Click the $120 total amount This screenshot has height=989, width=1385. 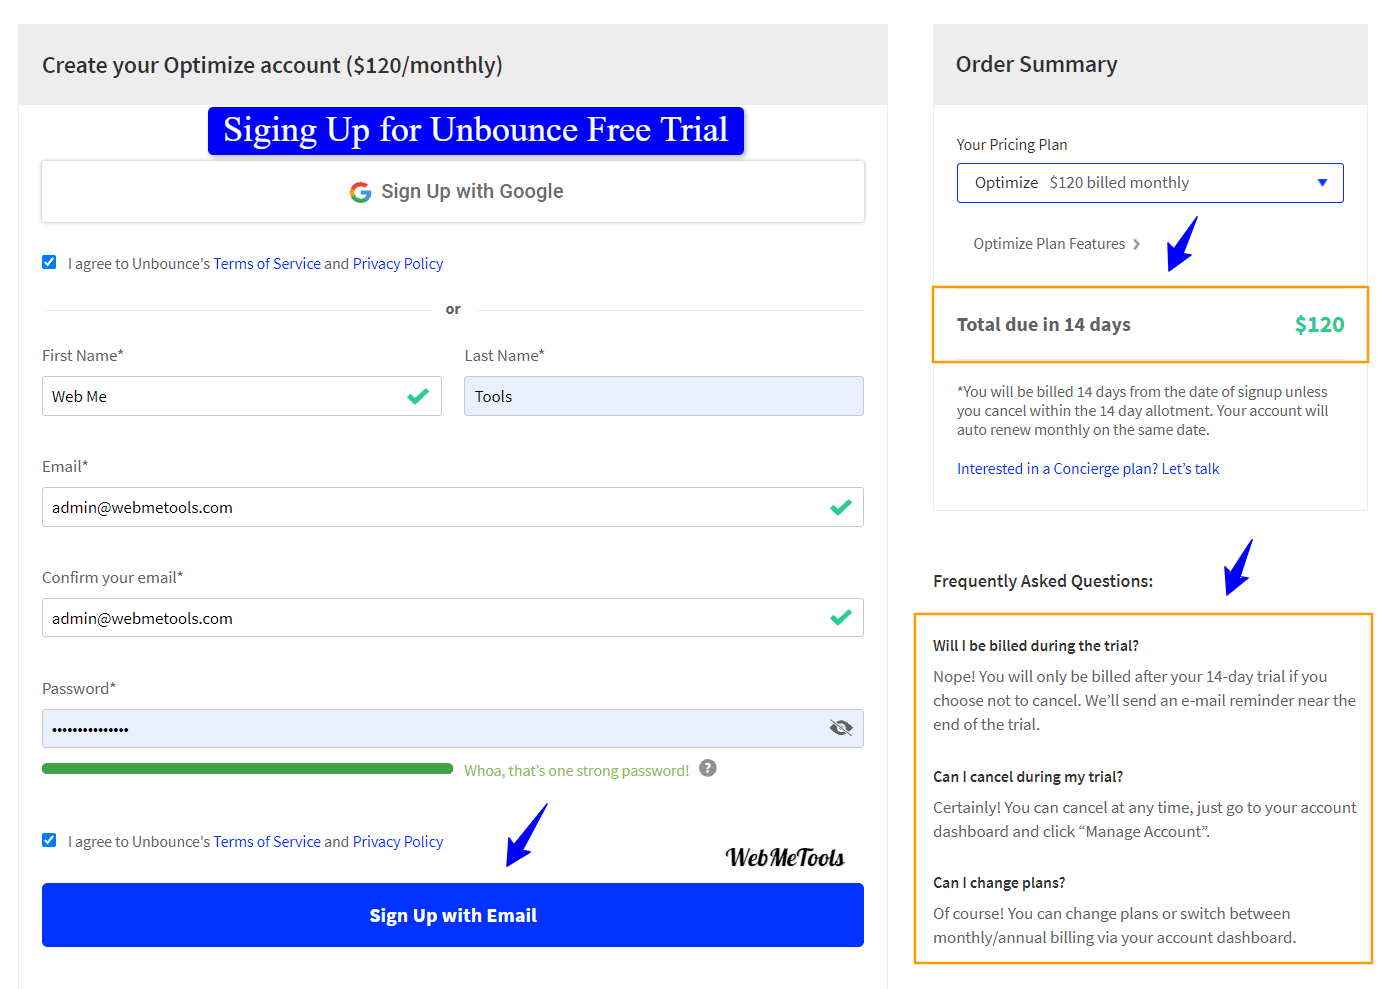point(1319,325)
